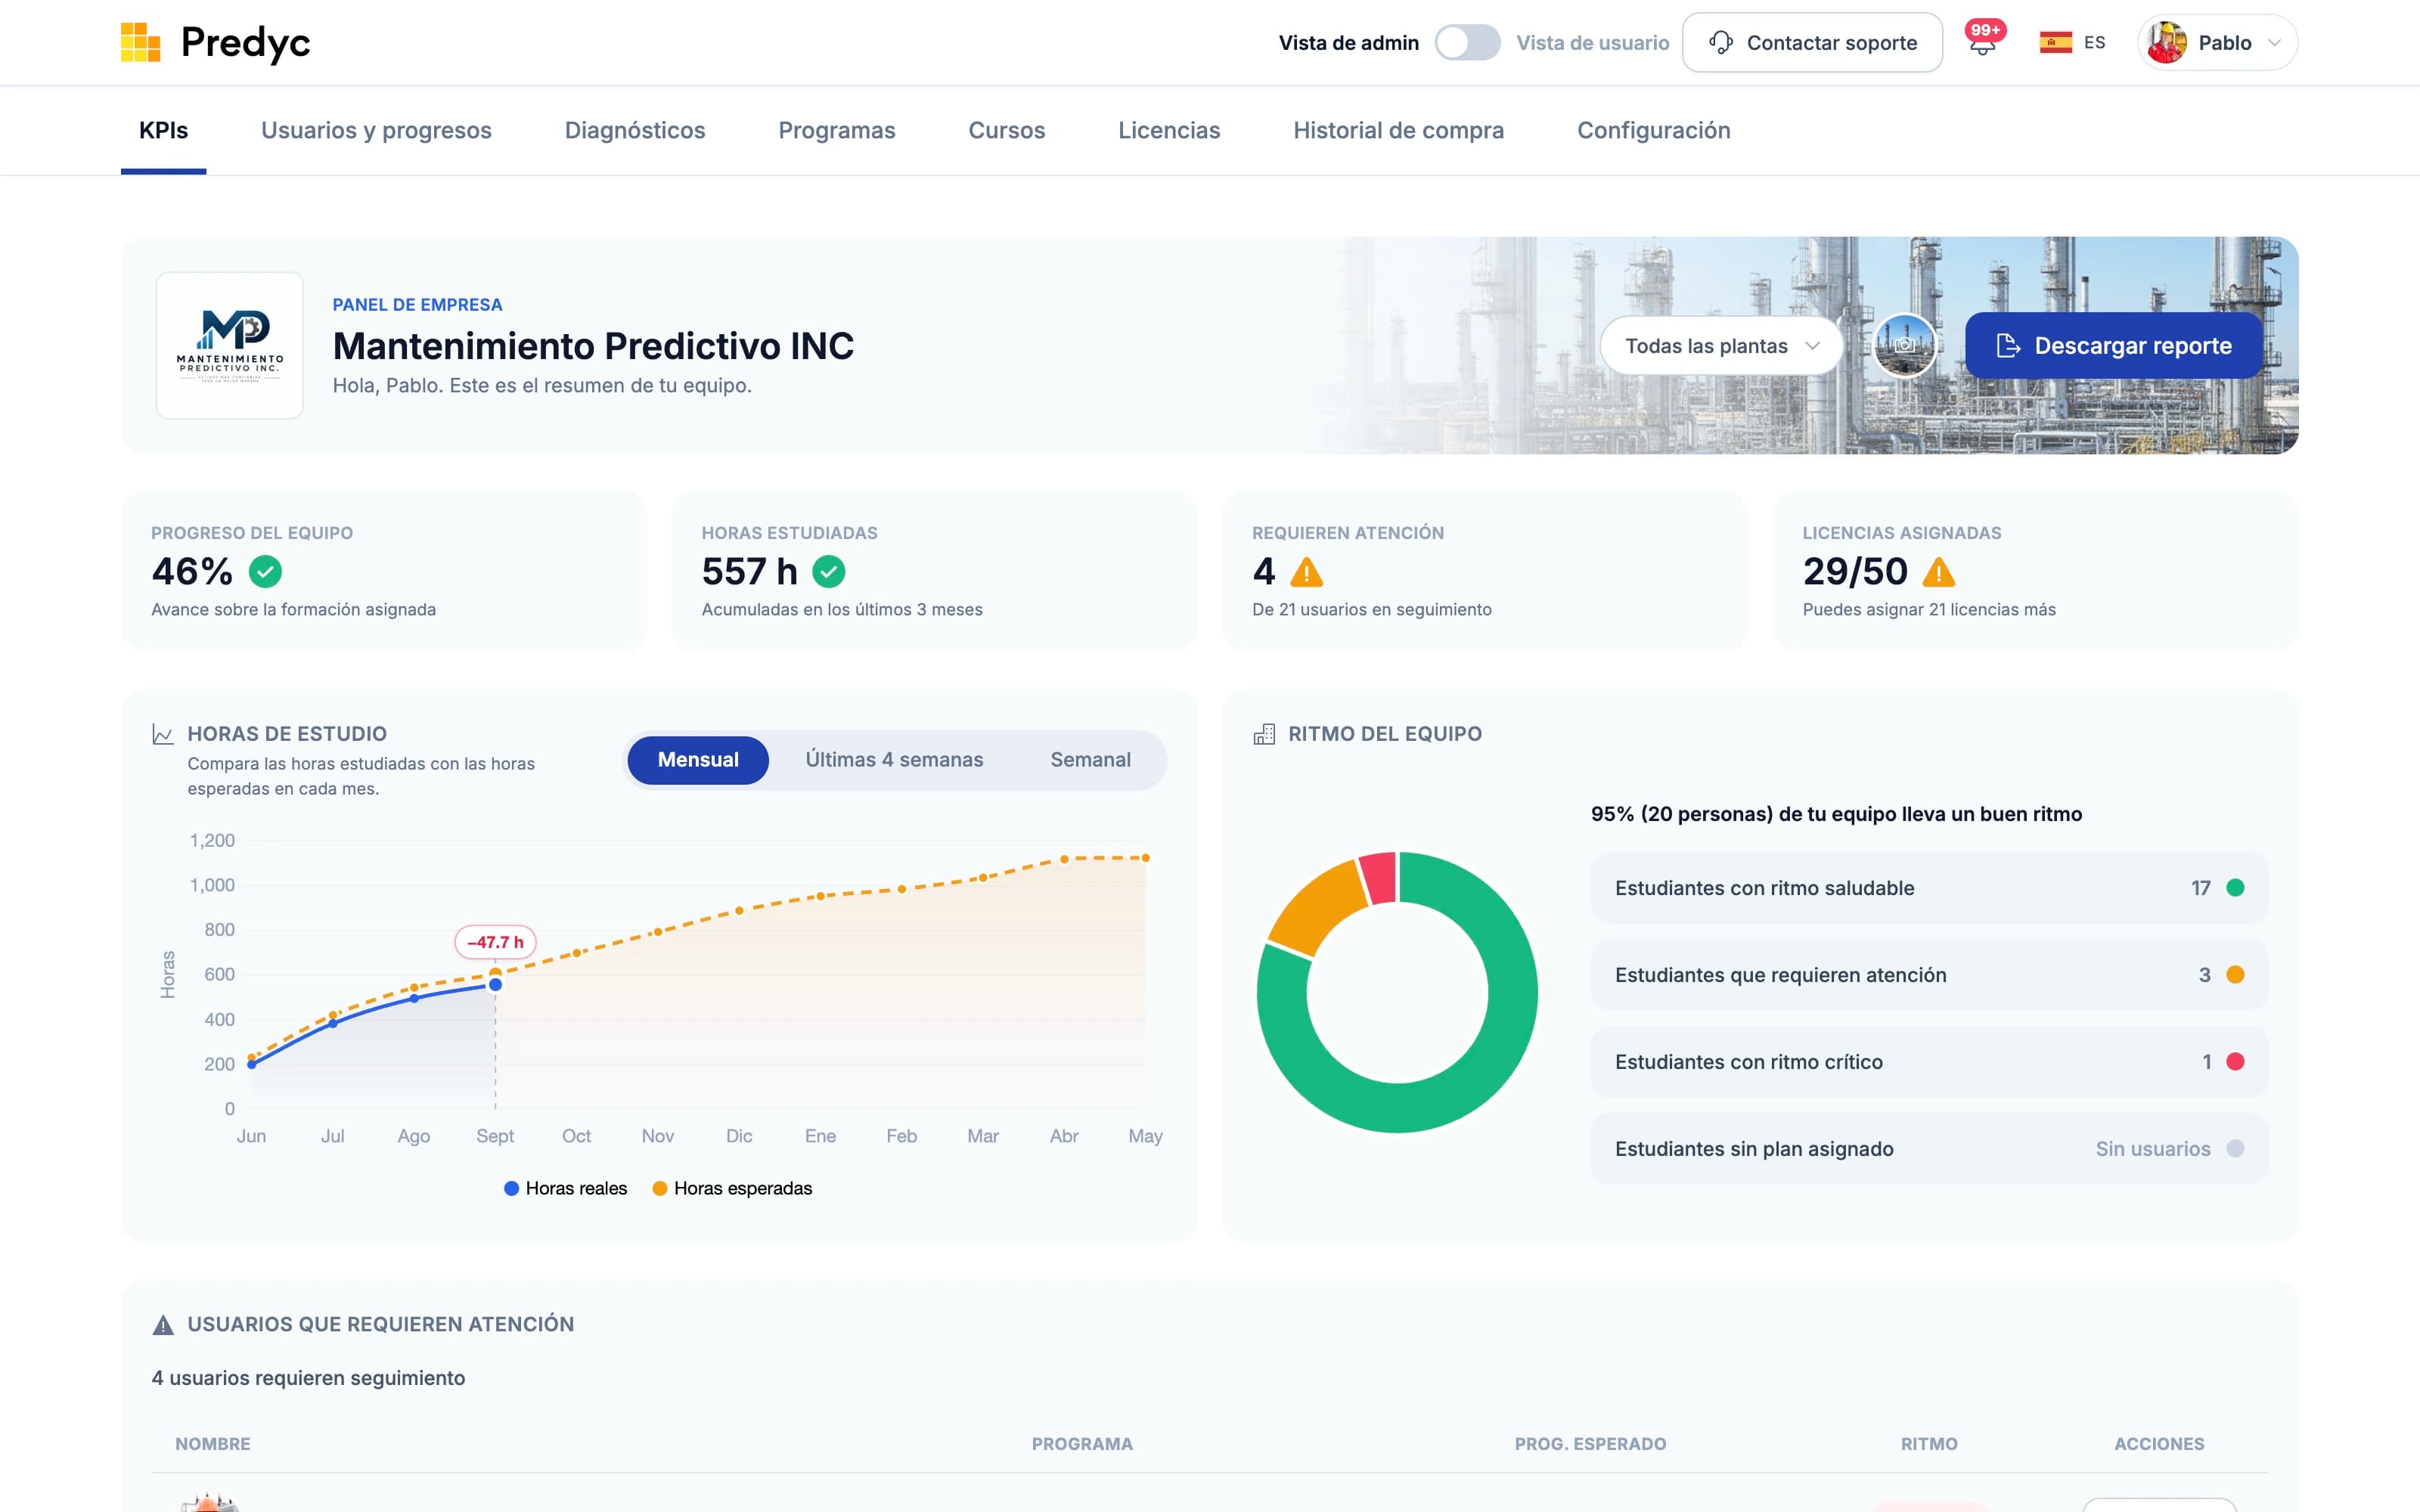Click the Horas Estudiadas card
Viewport: 2420px width, 1512px height.
point(934,571)
